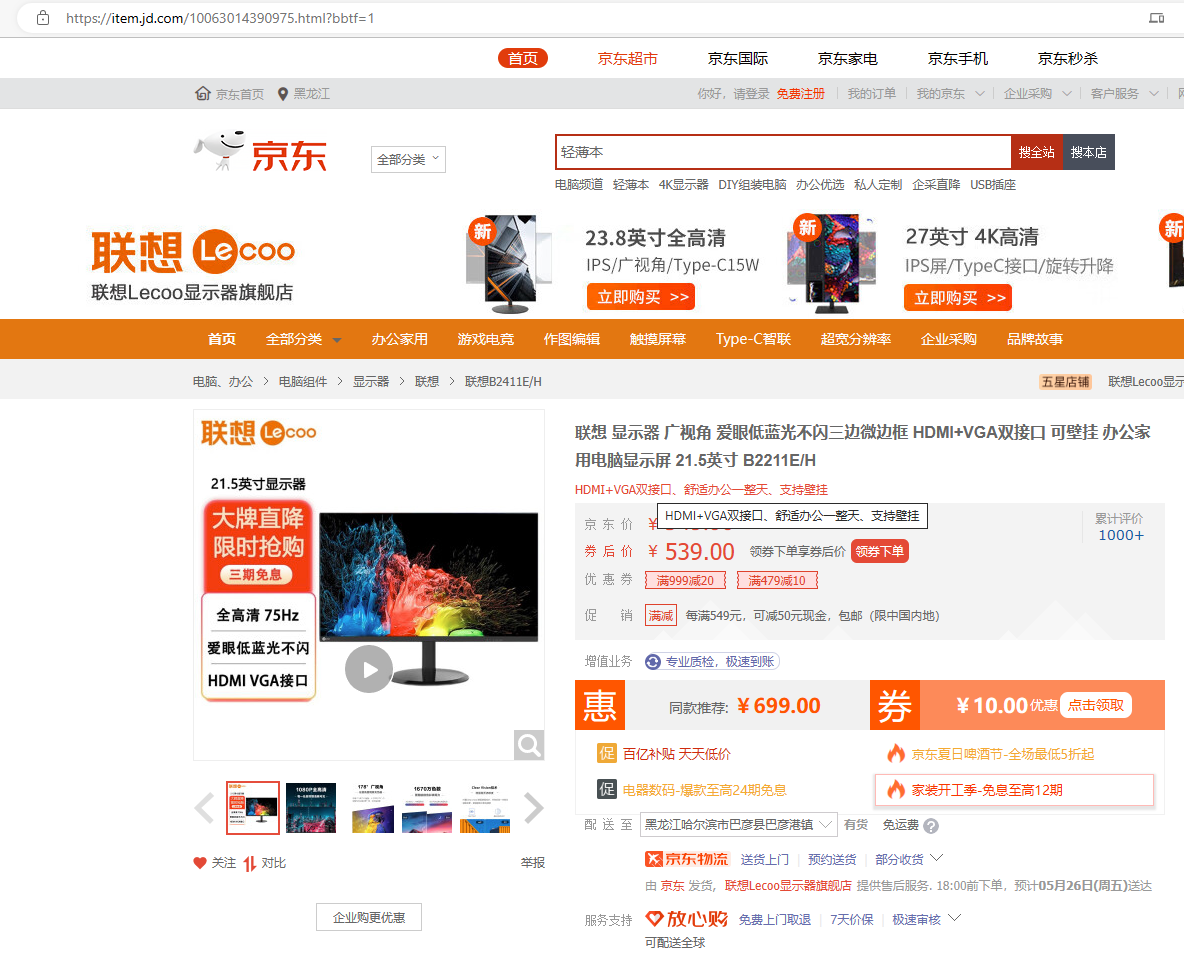Click 立即购买 for the 23.8英寸 monitor
Viewport: 1184px width, 957px height.
(641, 297)
